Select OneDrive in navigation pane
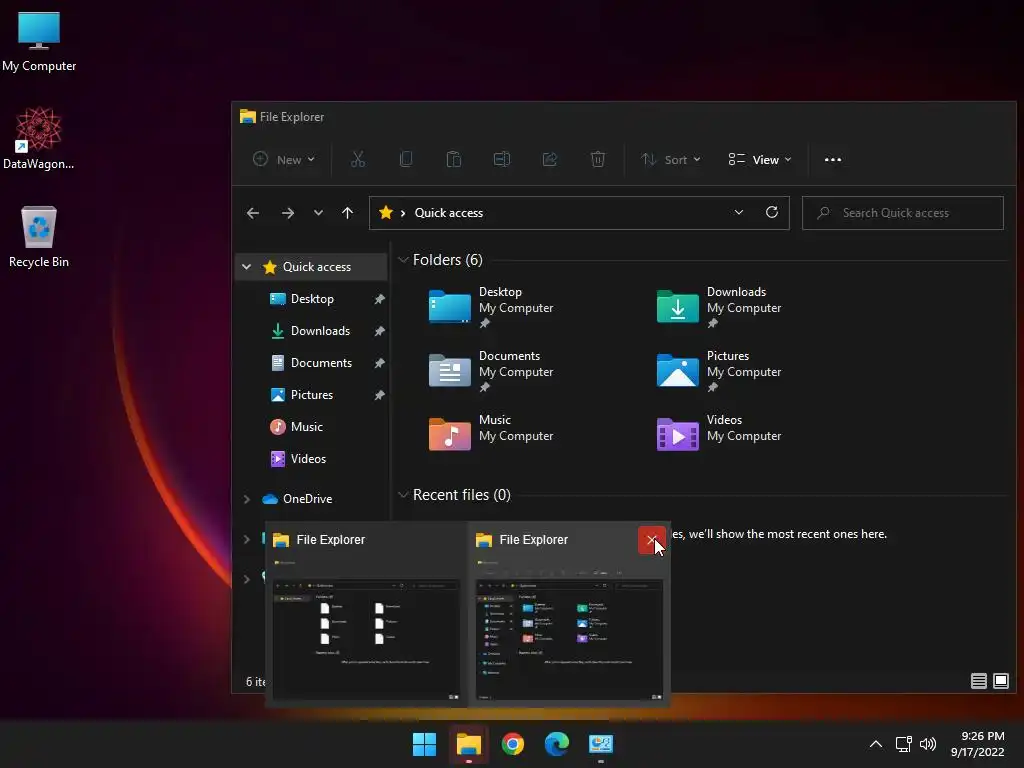 (307, 499)
